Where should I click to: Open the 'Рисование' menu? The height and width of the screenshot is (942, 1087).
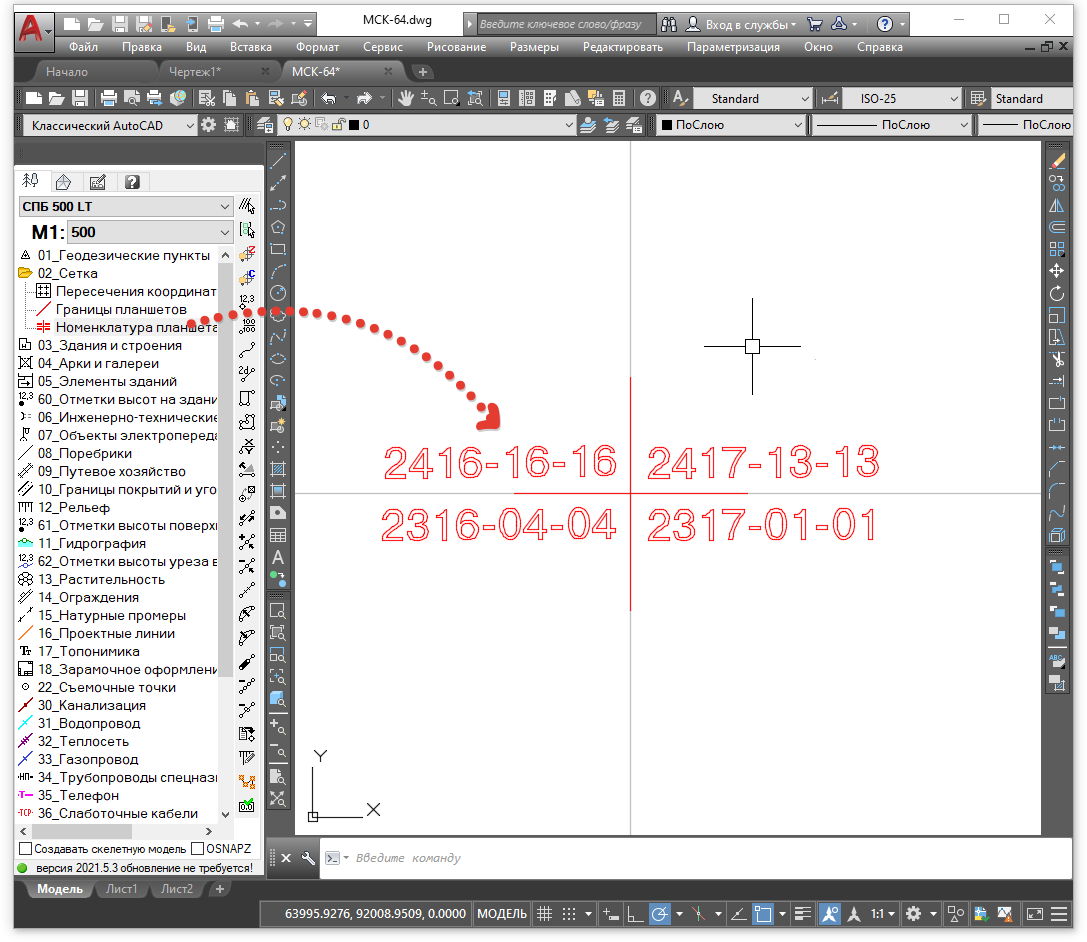(x=456, y=47)
